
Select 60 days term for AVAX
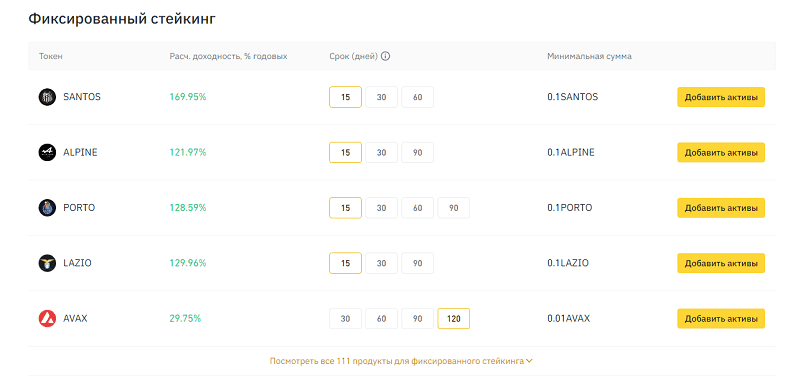381,319
